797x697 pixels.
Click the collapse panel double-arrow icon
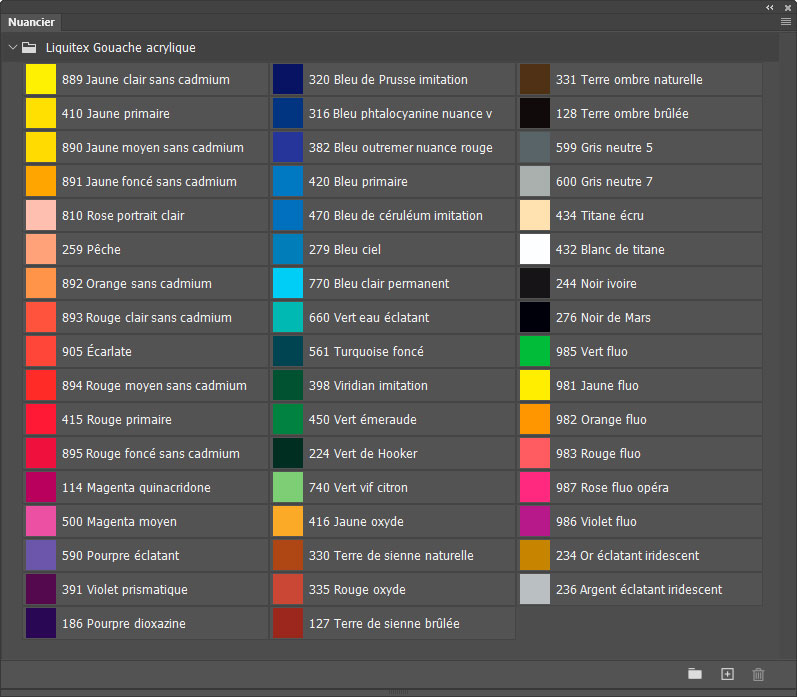pos(770,7)
